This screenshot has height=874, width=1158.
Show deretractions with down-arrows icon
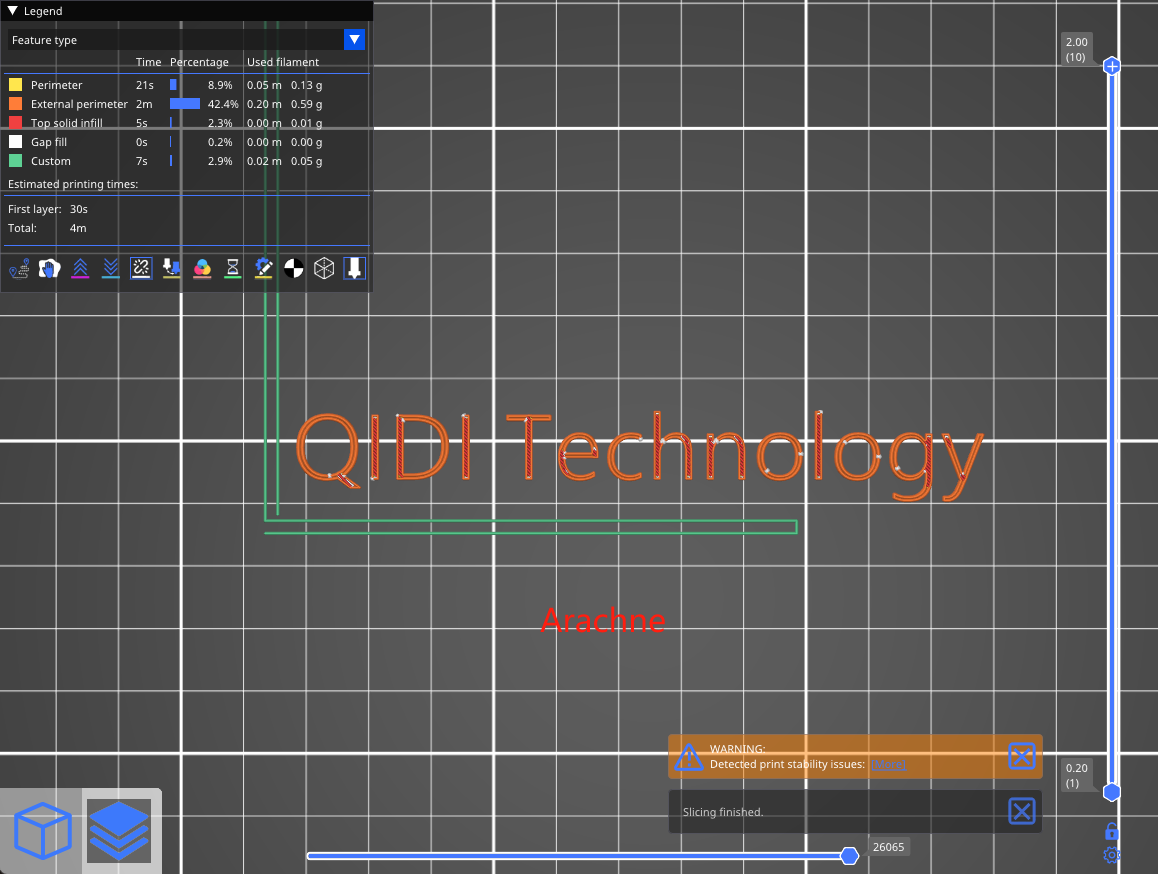pyautogui.click(x=111, y=268)
